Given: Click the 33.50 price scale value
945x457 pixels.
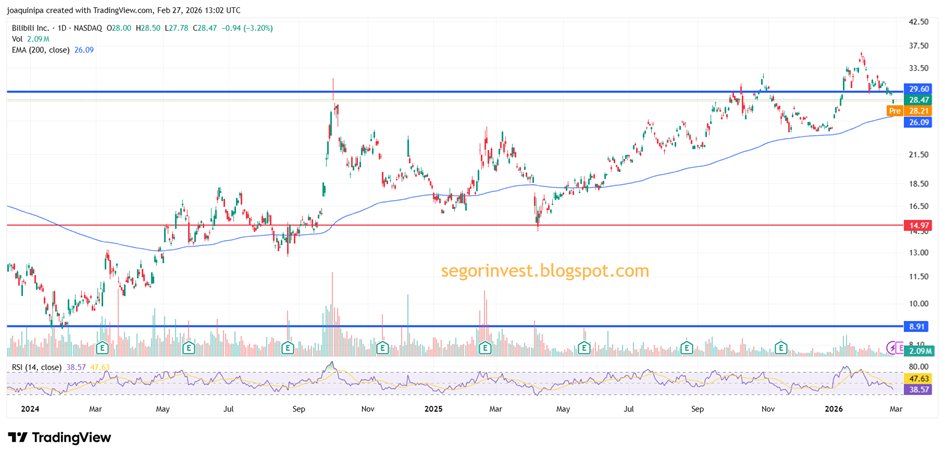Looking at the screenshot, I should [x=919, y=68].
